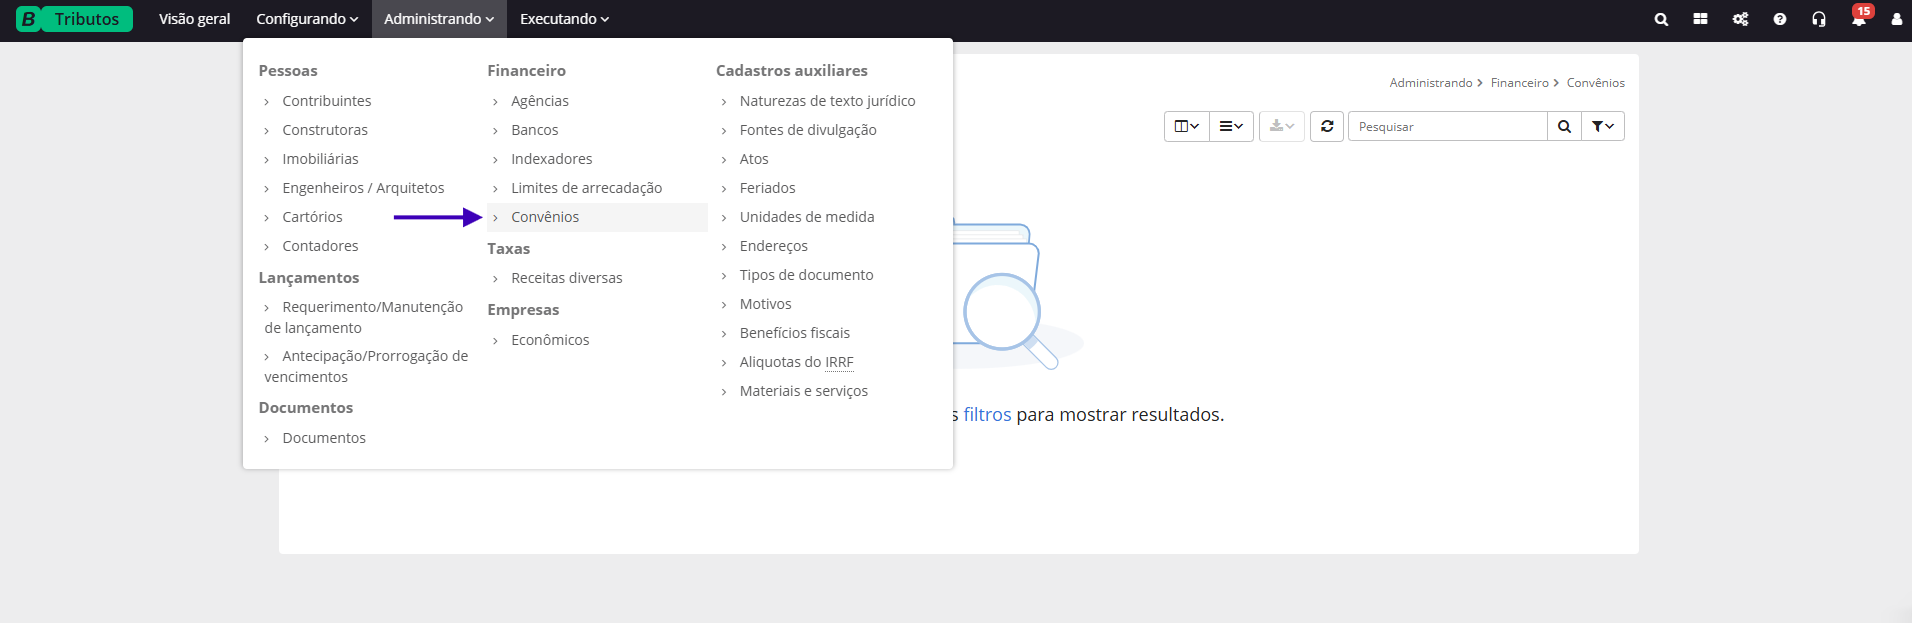This screenshot has height=623, width=1912.
Task: Click the user profile icon
Action: 1896,19
